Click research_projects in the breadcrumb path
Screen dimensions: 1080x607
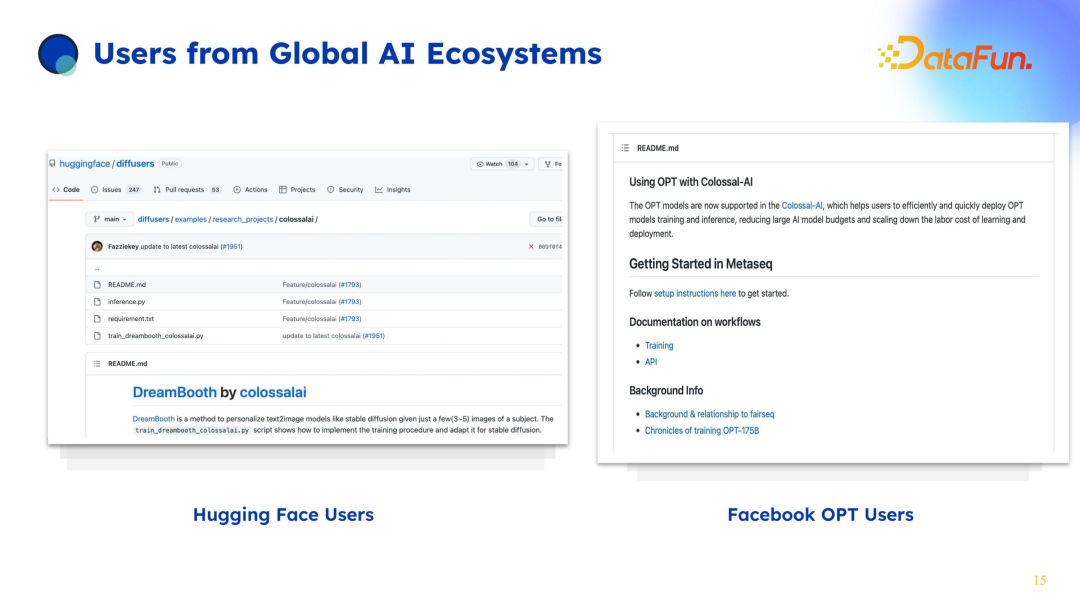coord(242,219)
